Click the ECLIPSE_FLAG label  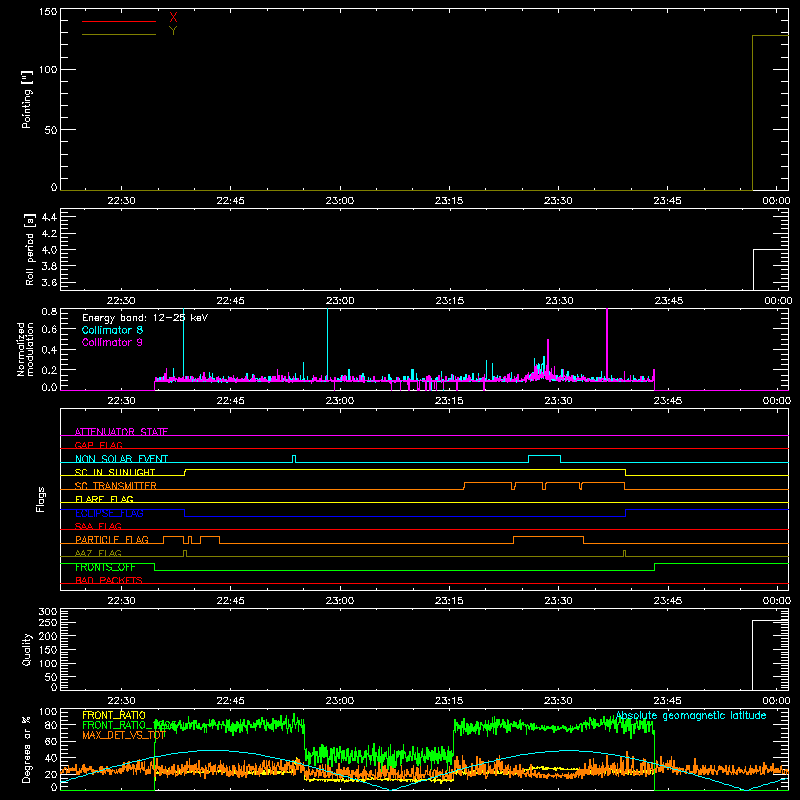pos(109,513)
